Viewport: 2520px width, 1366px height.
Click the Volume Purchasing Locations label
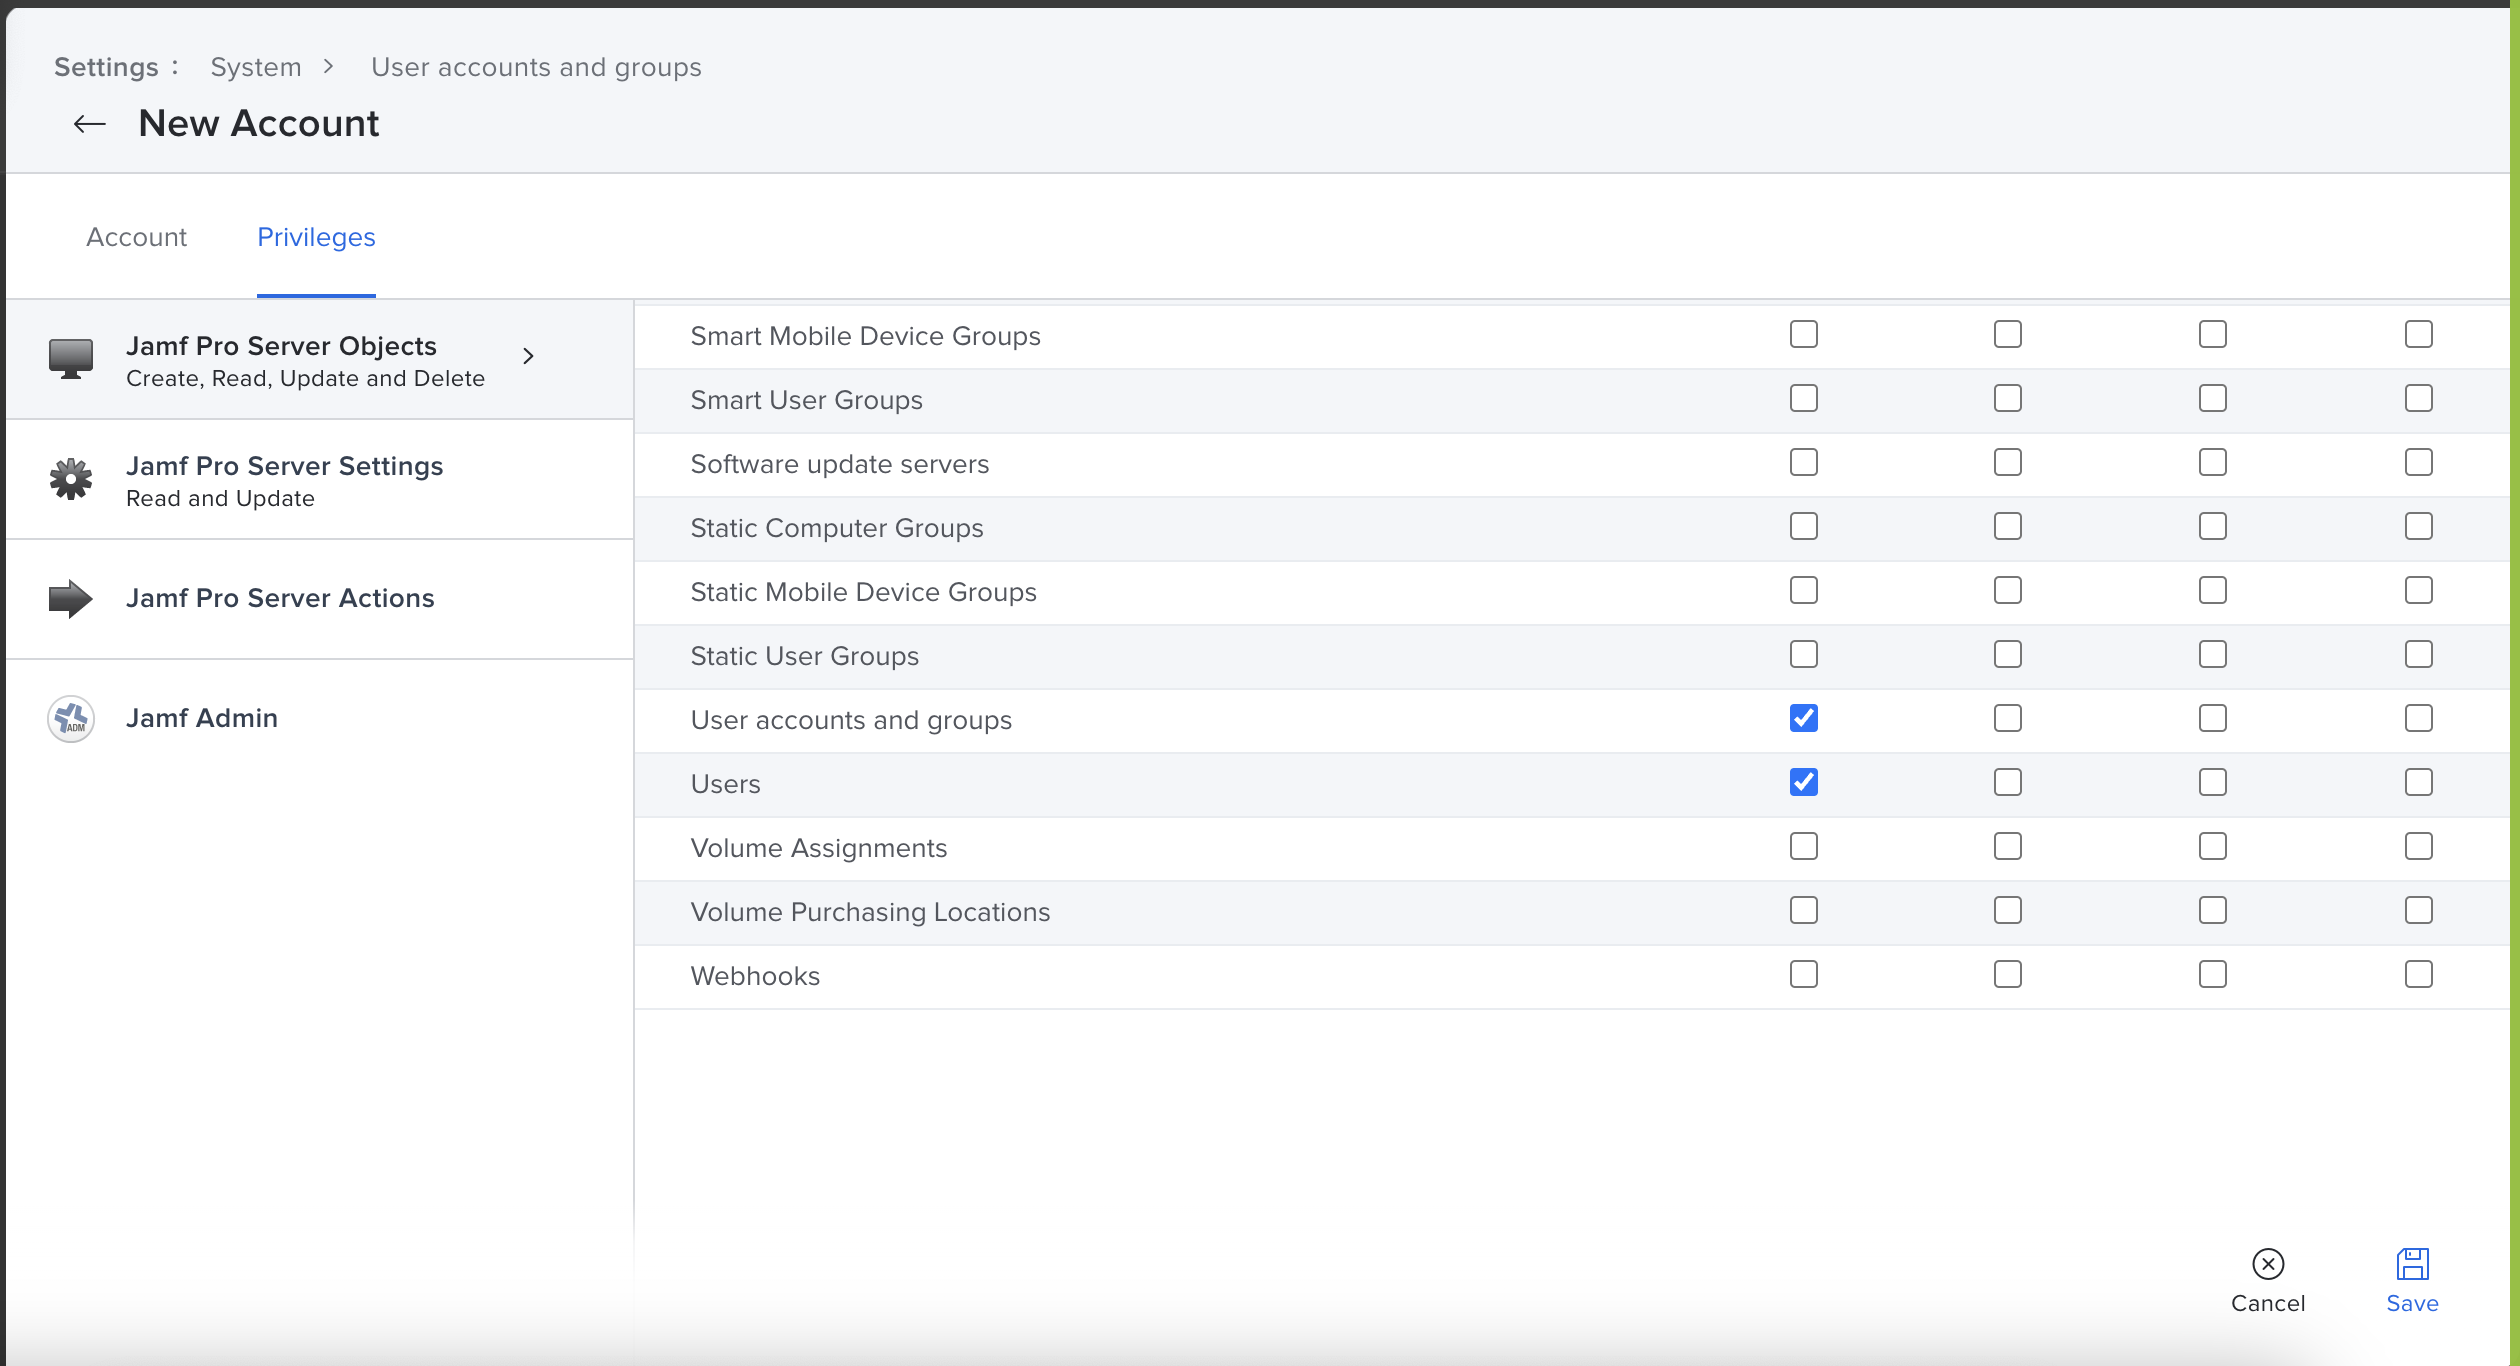(870, 912)
